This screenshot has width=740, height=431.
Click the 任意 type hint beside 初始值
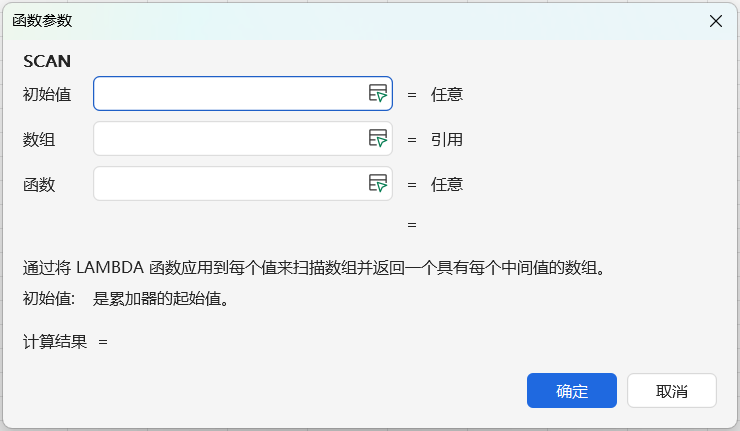(x=447, y=95)
